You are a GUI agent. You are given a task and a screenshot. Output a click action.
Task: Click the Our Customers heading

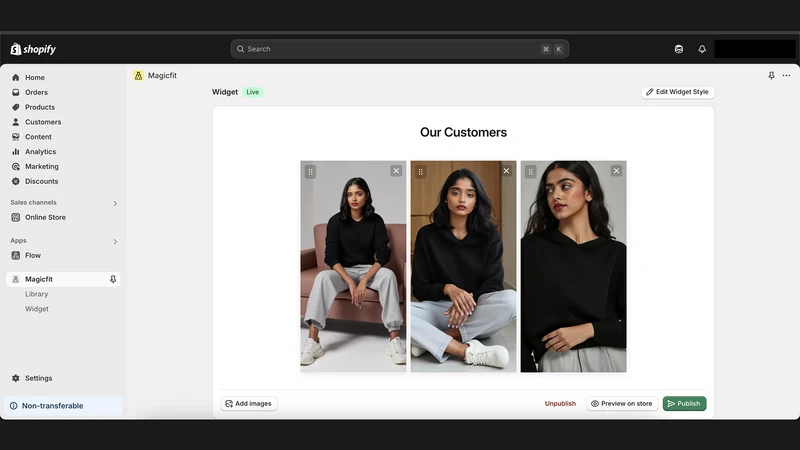[x=463, y=132]
